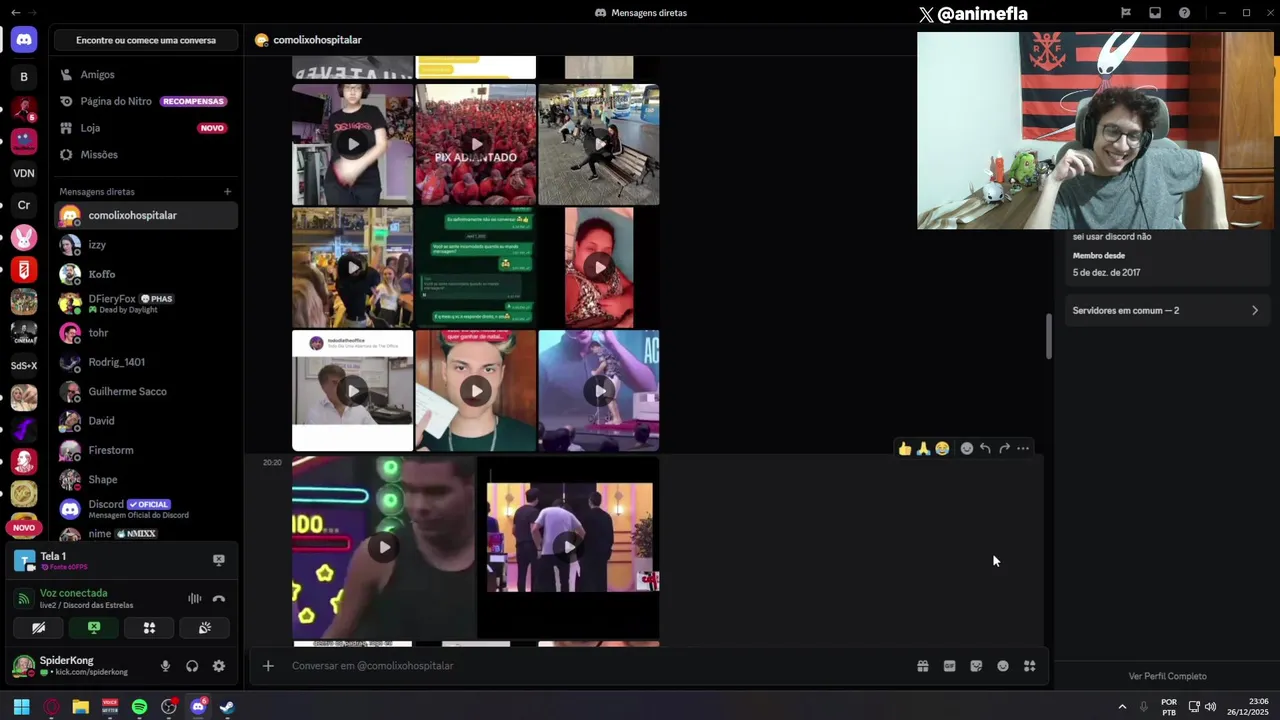
Task: Stop streaming via Tela 1 screen icon
Action: [219, 560]
